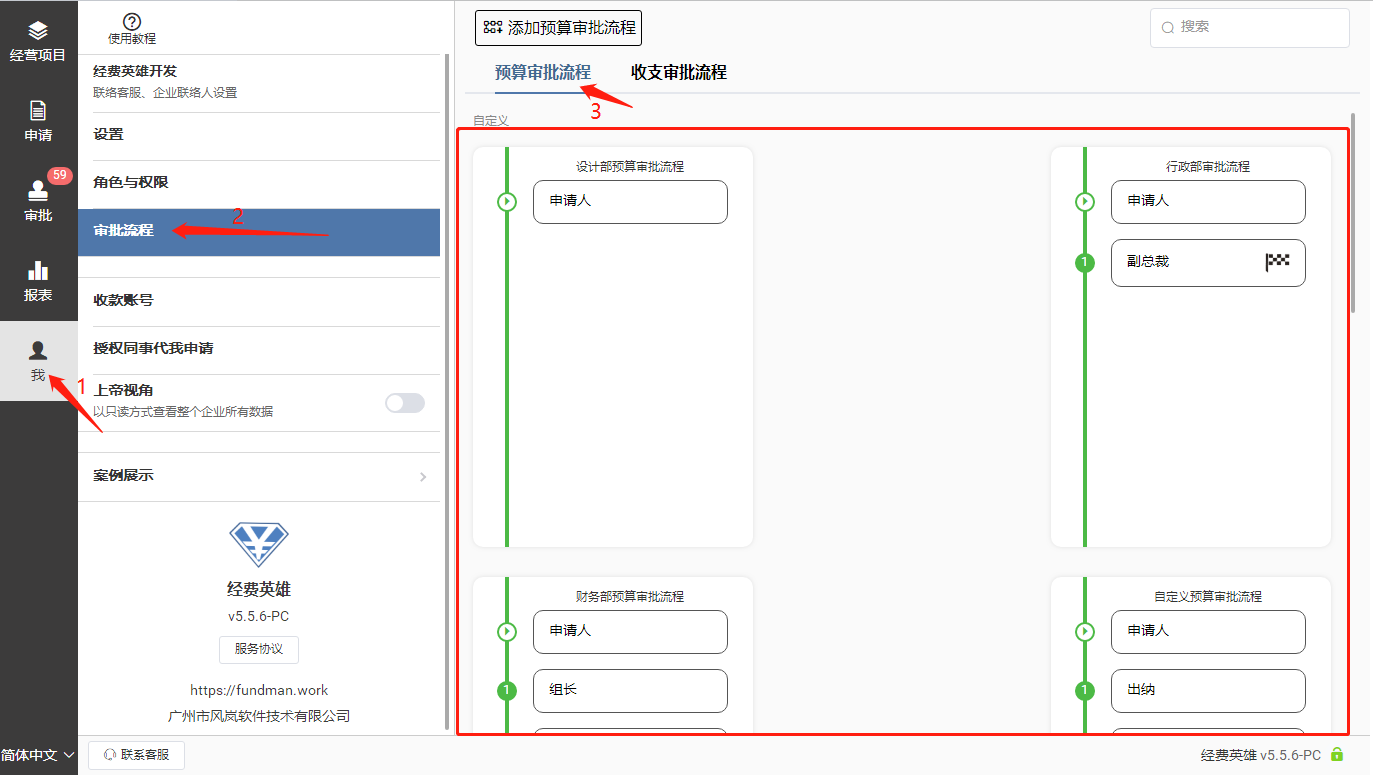Screen dimensions: 1373x776
Task: Toggle the 上帝视角 switch
Action: tap(405, 403)
